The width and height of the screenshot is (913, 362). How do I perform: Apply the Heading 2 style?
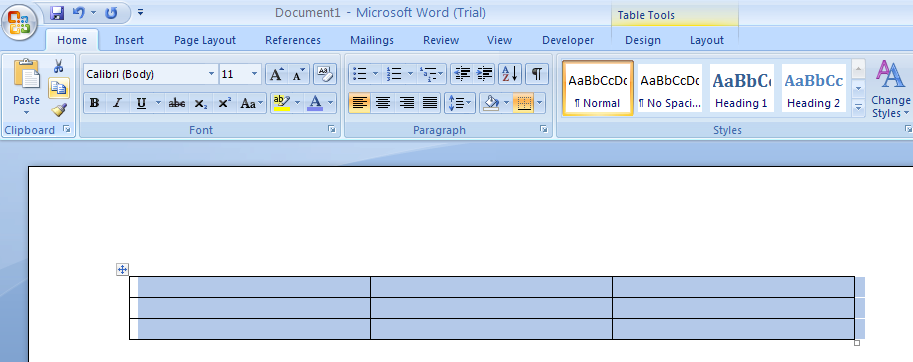(x=813, y=88)
